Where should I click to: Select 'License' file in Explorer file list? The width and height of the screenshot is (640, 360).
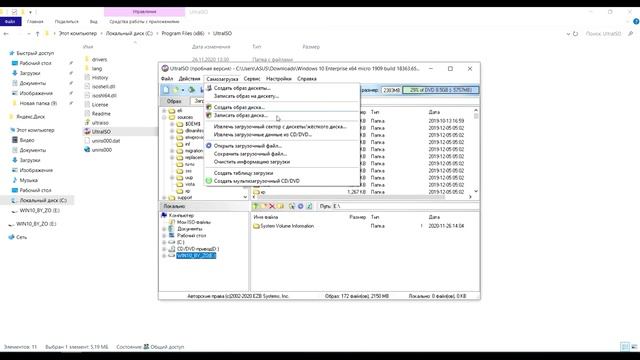[100, 104]
